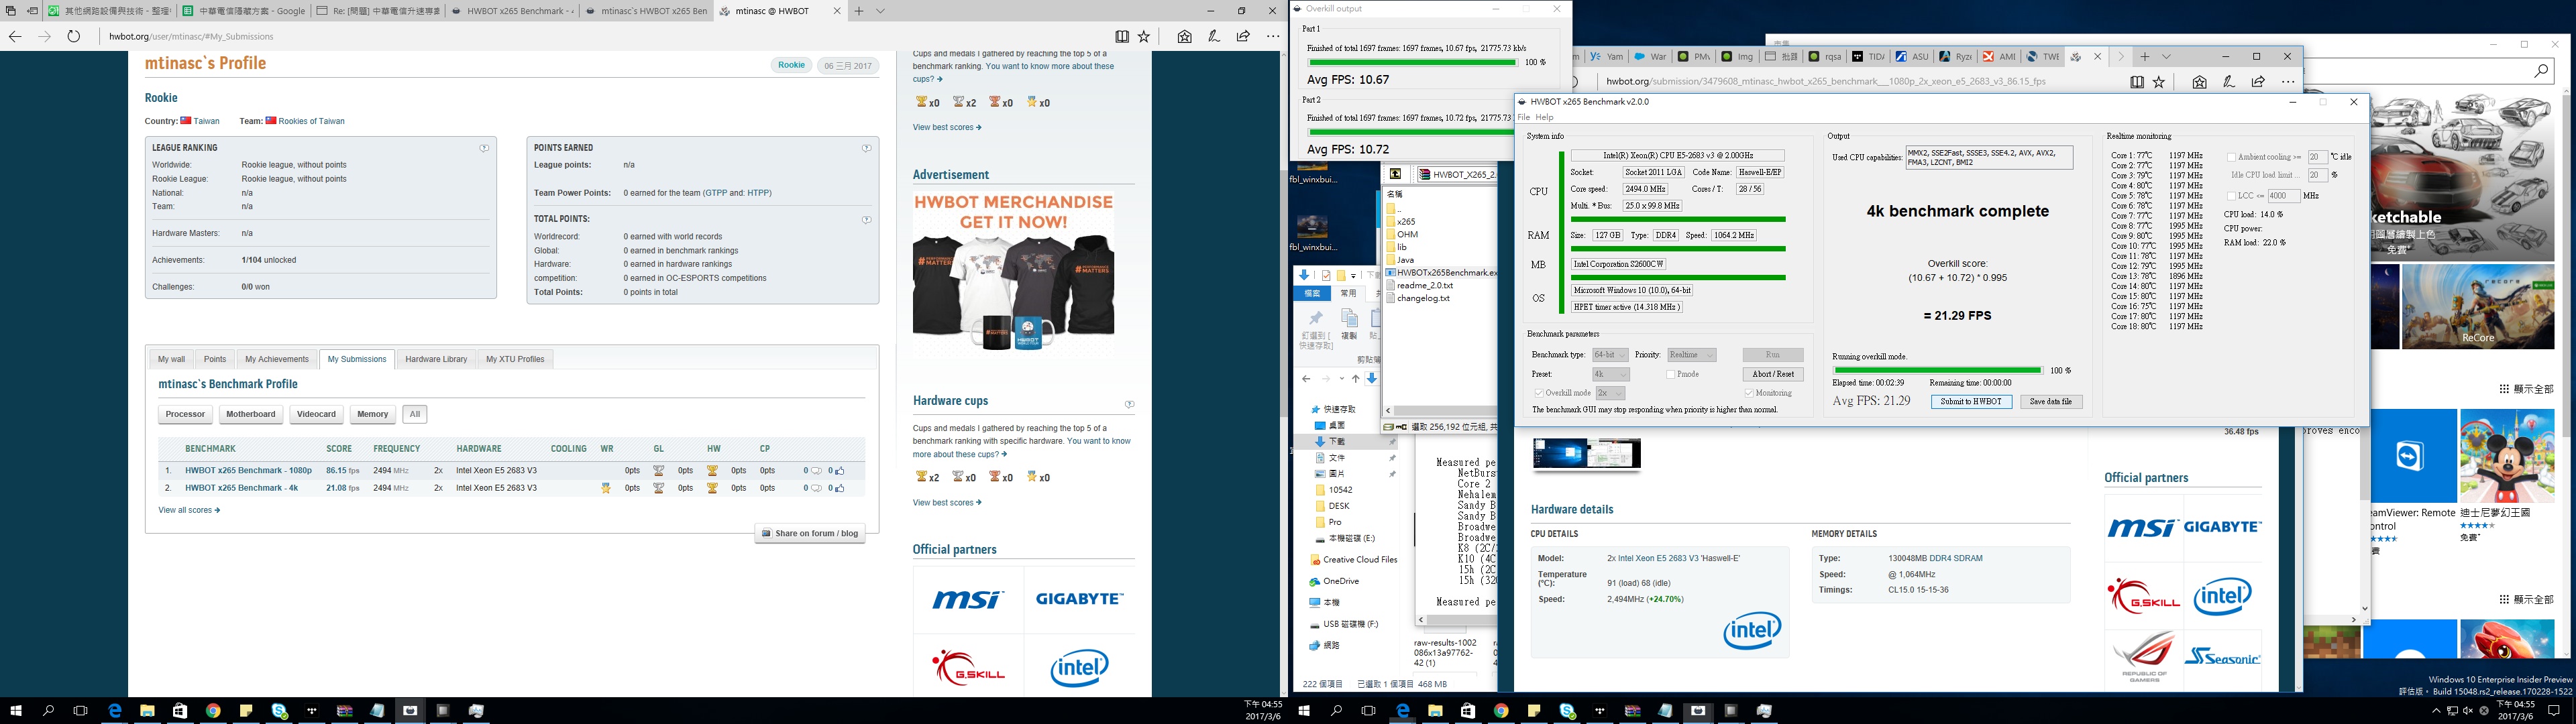The width and height of the screenshot is (2576, 724).
Task: Open a new tab in left Edge
Action: 858,11
